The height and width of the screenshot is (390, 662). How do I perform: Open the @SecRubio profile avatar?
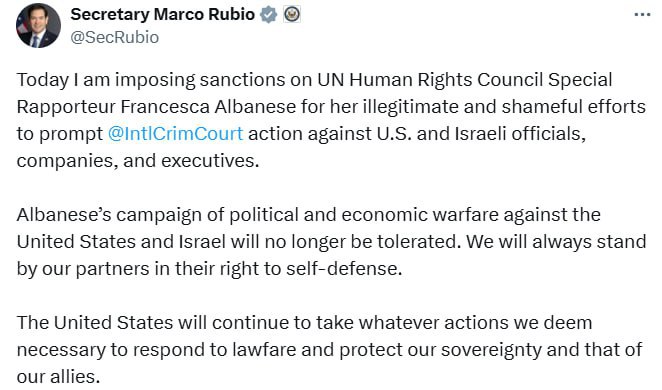coord(38,25)
